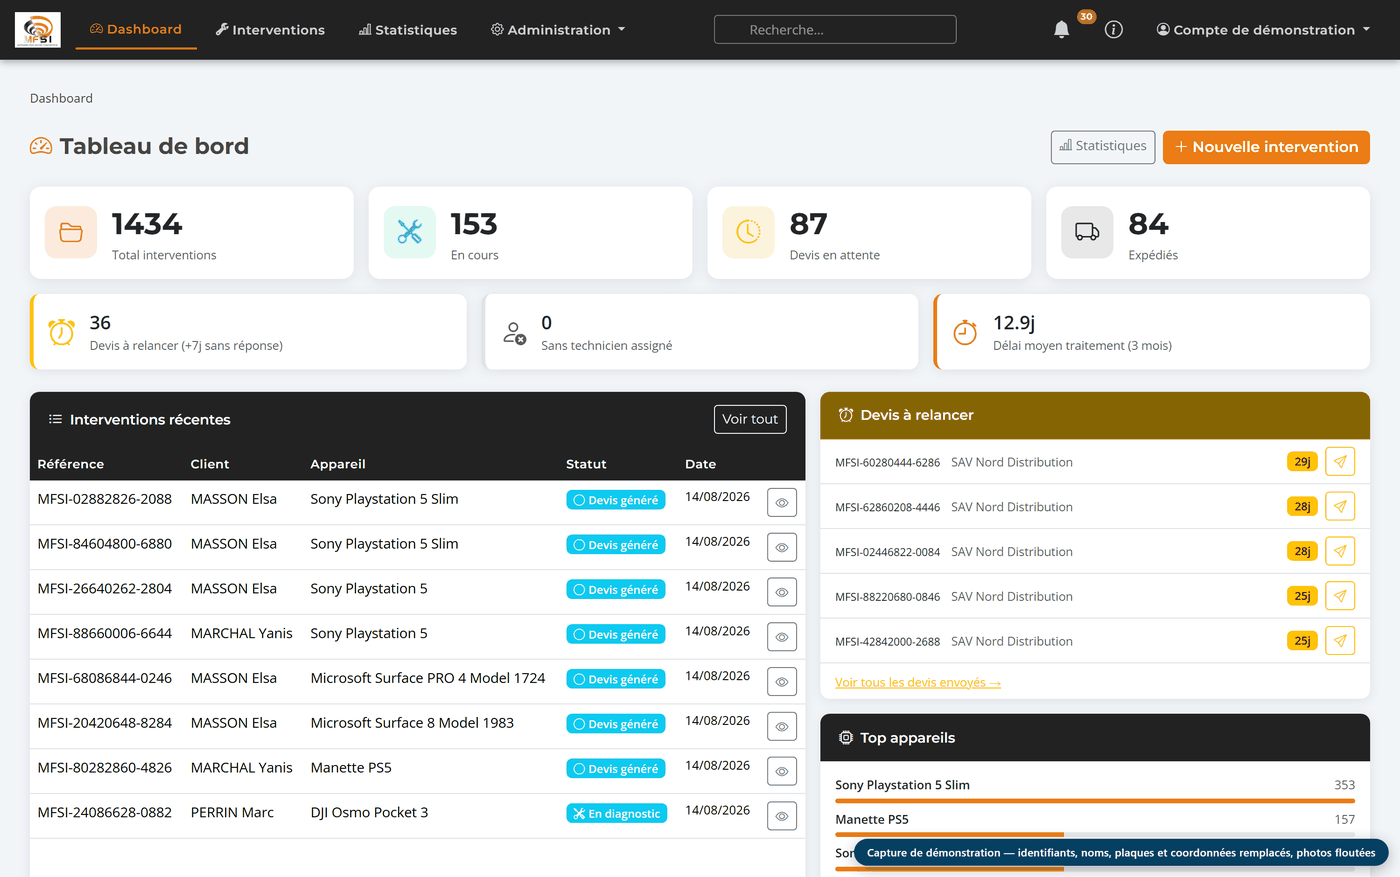Click the 153 En cours value
Viewport: 1400px width, 877px height.
(x=474, y=224)
